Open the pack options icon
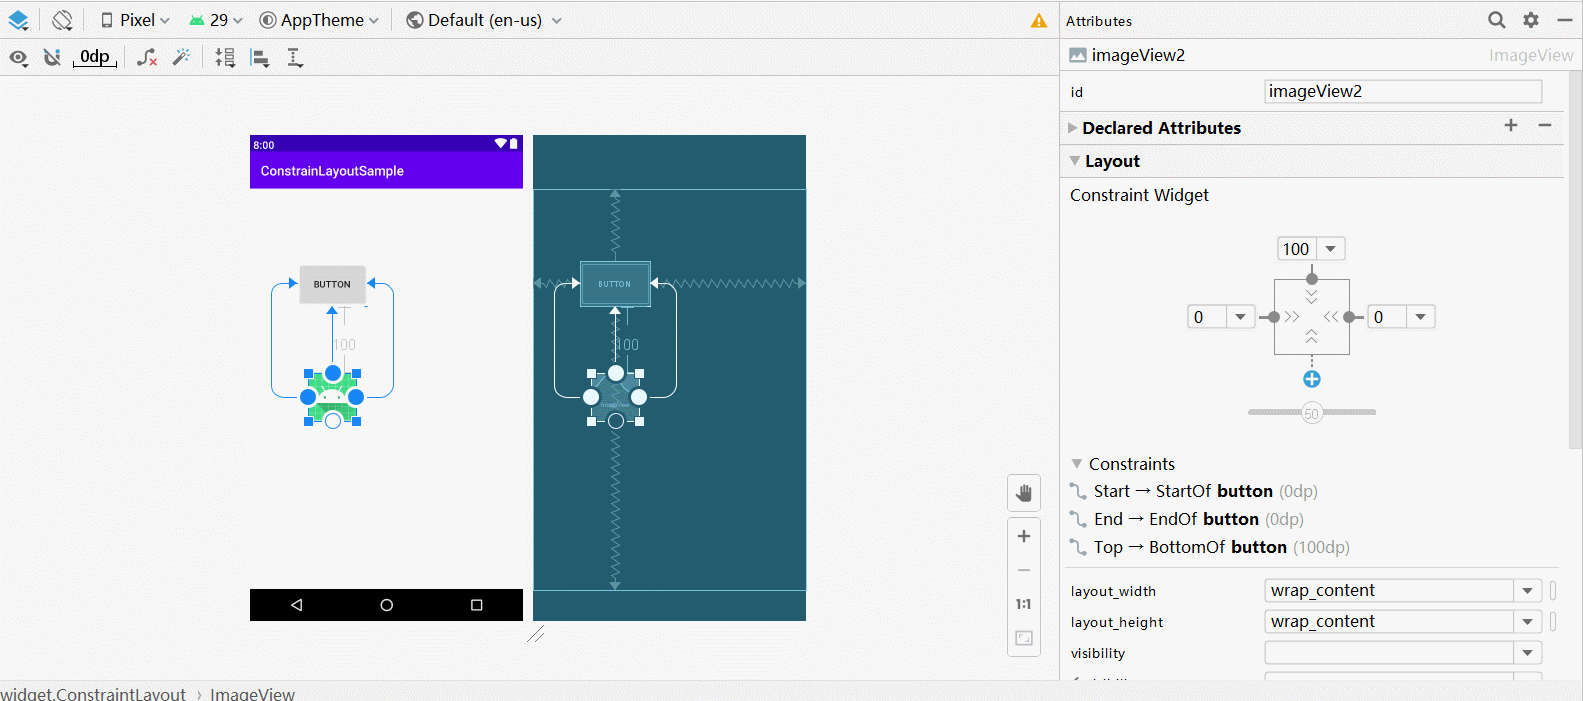 [225, 58]
